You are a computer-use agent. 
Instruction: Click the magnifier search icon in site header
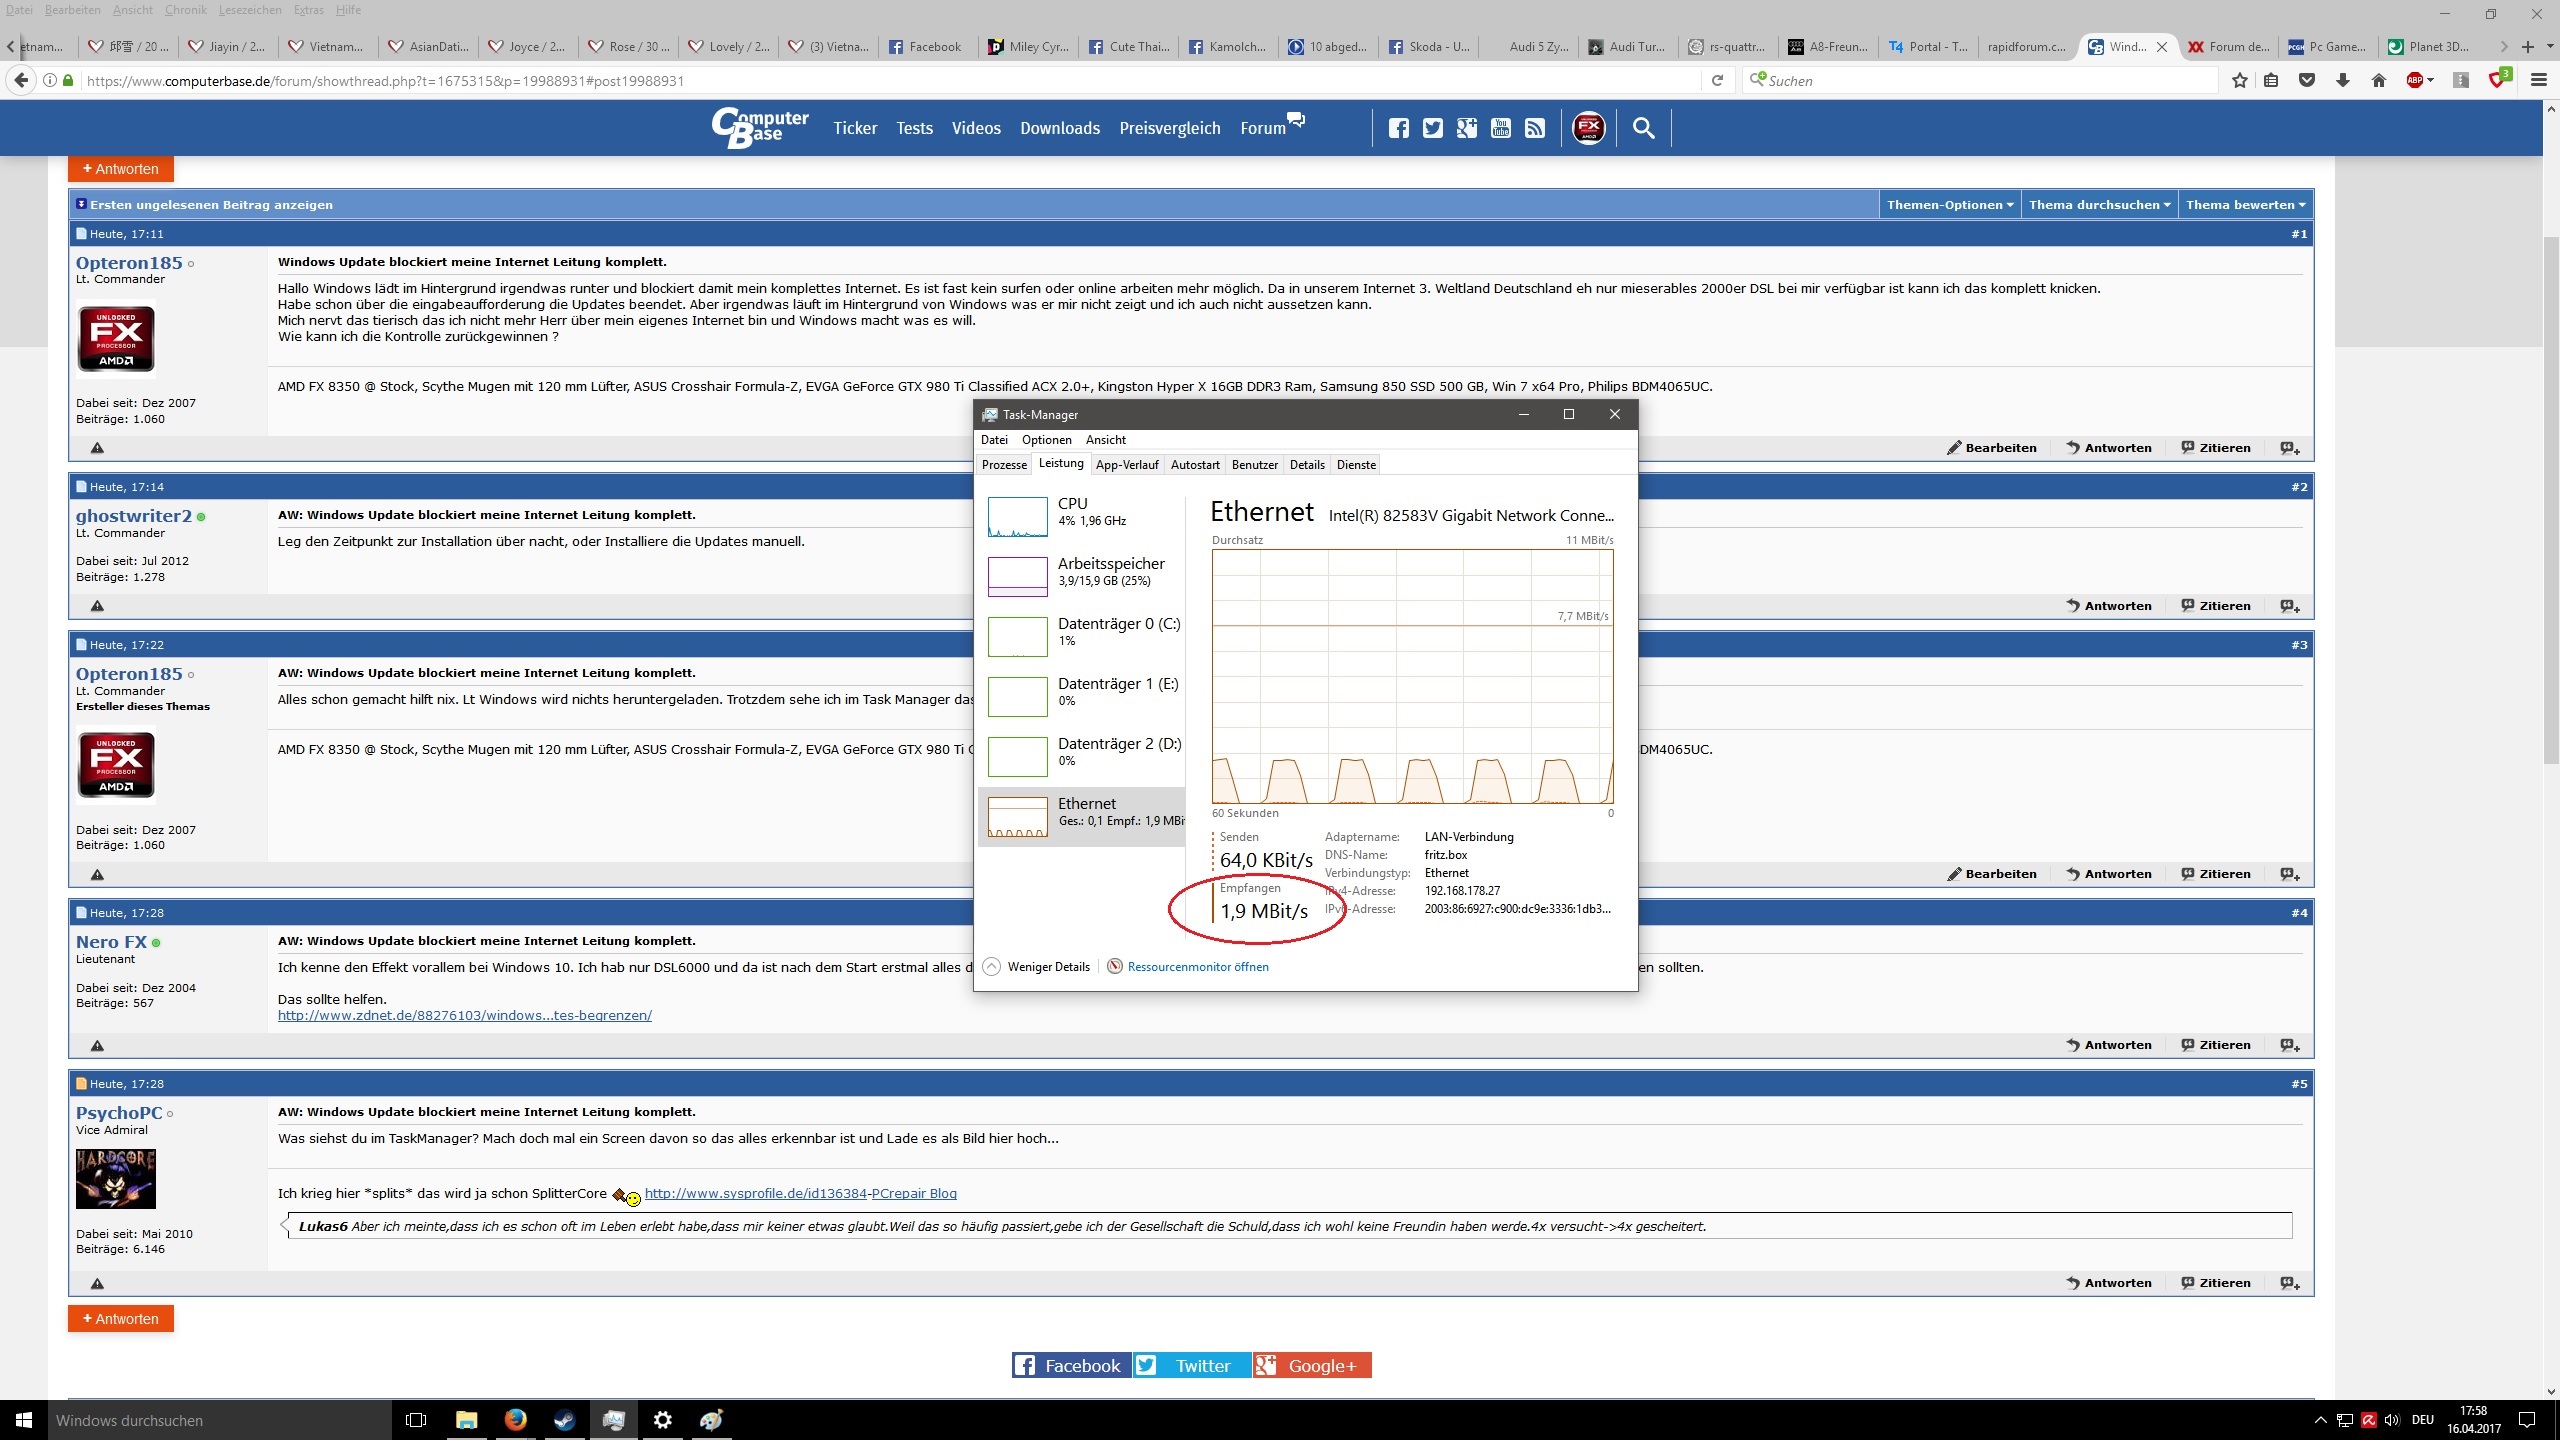click(1643, 128)
